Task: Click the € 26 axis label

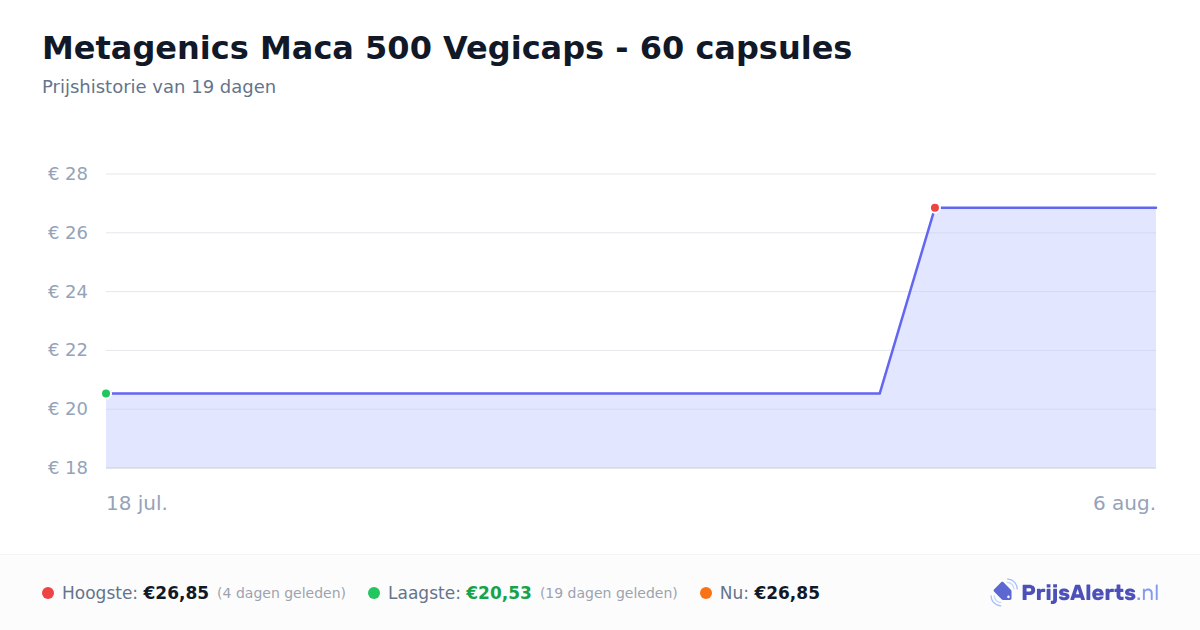Action: [68, 233]
